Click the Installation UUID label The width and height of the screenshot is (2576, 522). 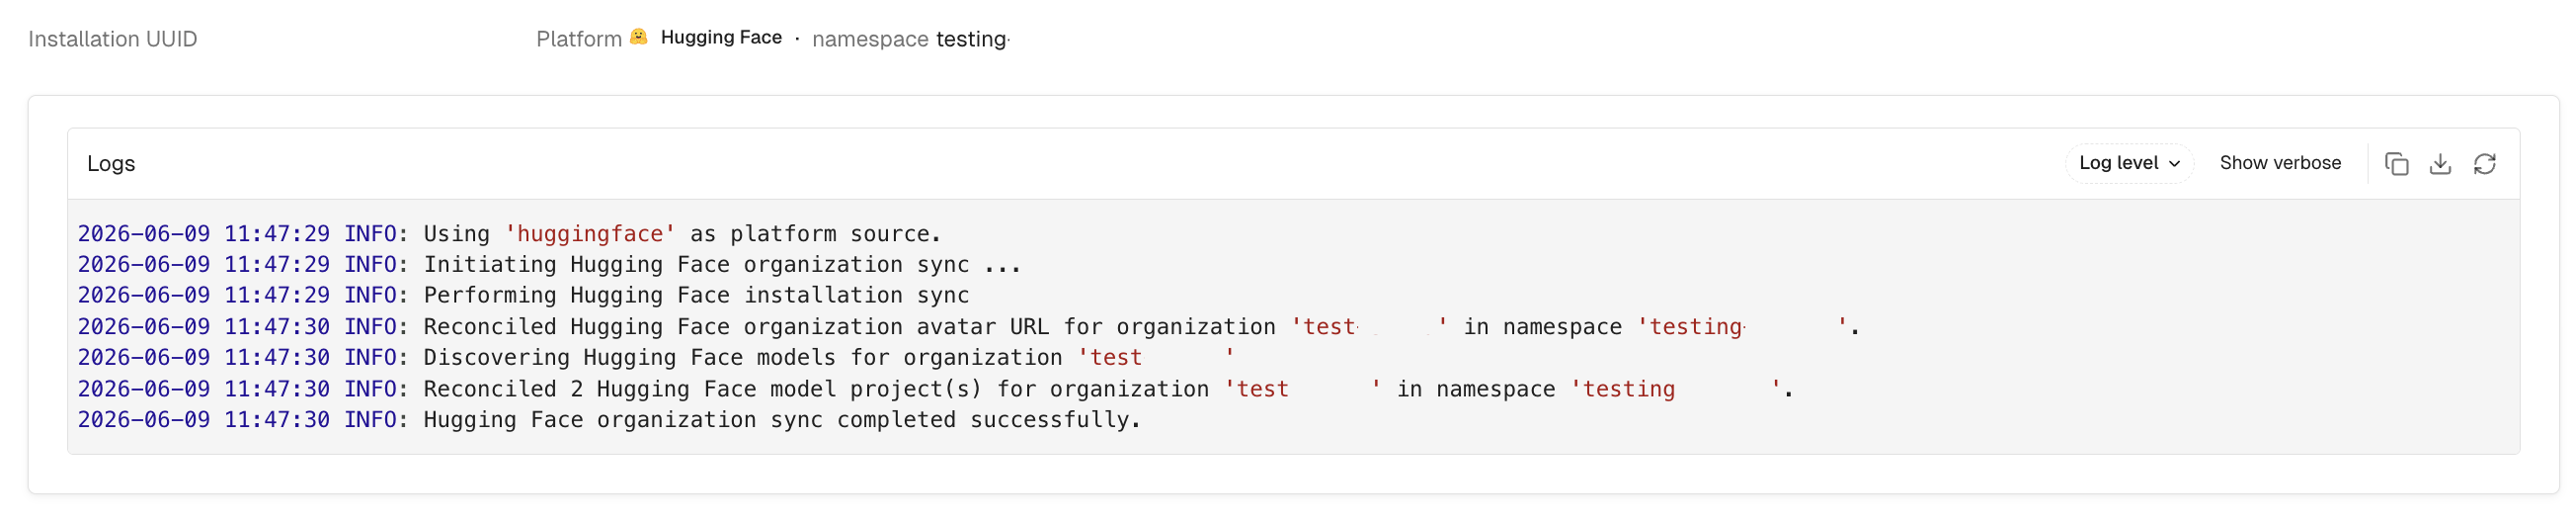(113, 39)
